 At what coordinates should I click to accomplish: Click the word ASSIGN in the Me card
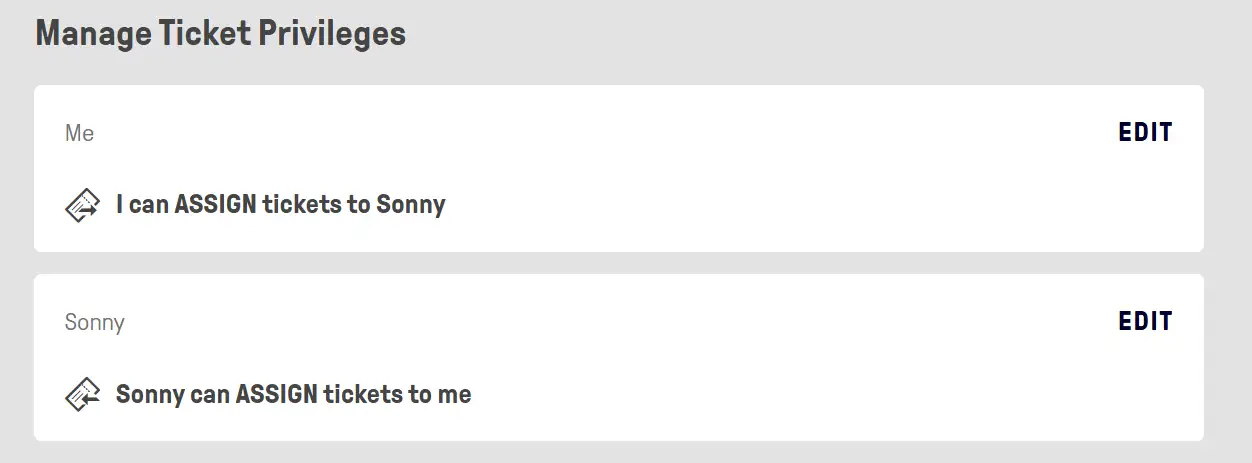(x=215, y=205)
